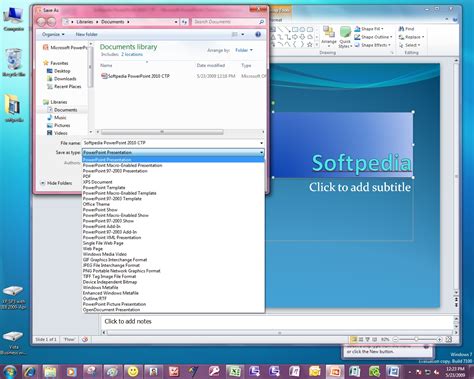The image size is (474, 379).
Task: Click zoom out minus button
Action: pos(395,339)
